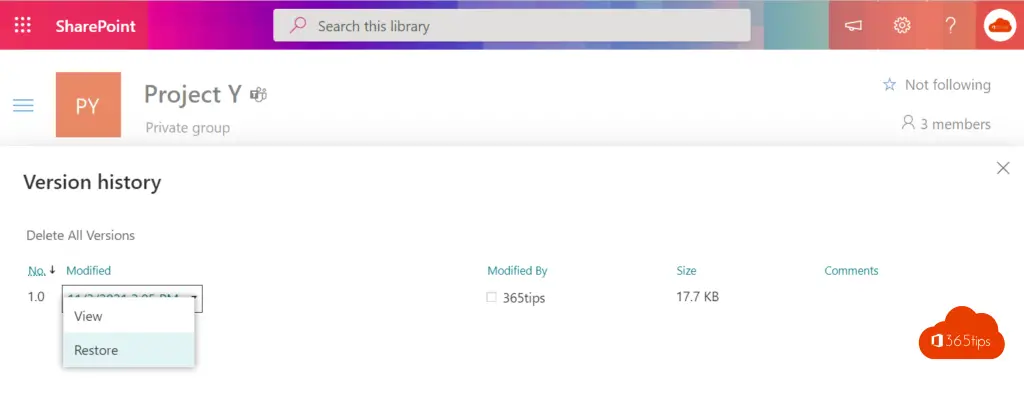This screenshot has height=395, width=1024.
Task: Click the Search this library field
Action: [x=511, y=26]
